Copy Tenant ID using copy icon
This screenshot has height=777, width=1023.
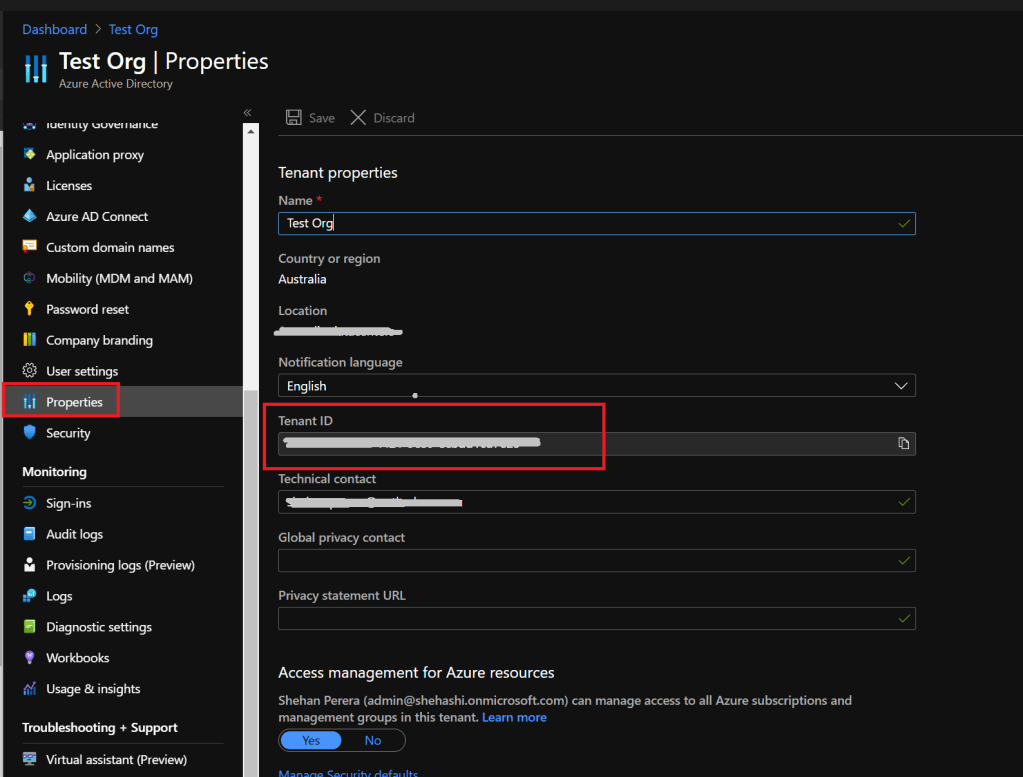pyautogui.click(x=903, y=444)
